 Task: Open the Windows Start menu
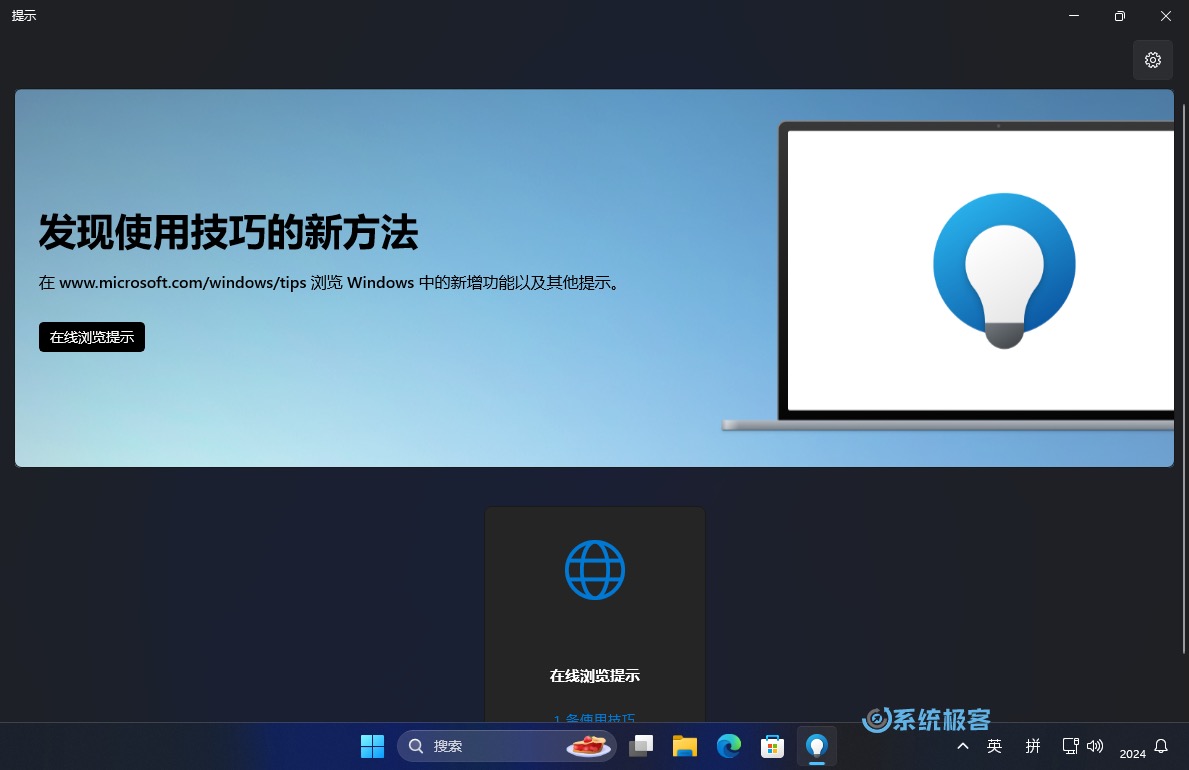tap(372, 746)
